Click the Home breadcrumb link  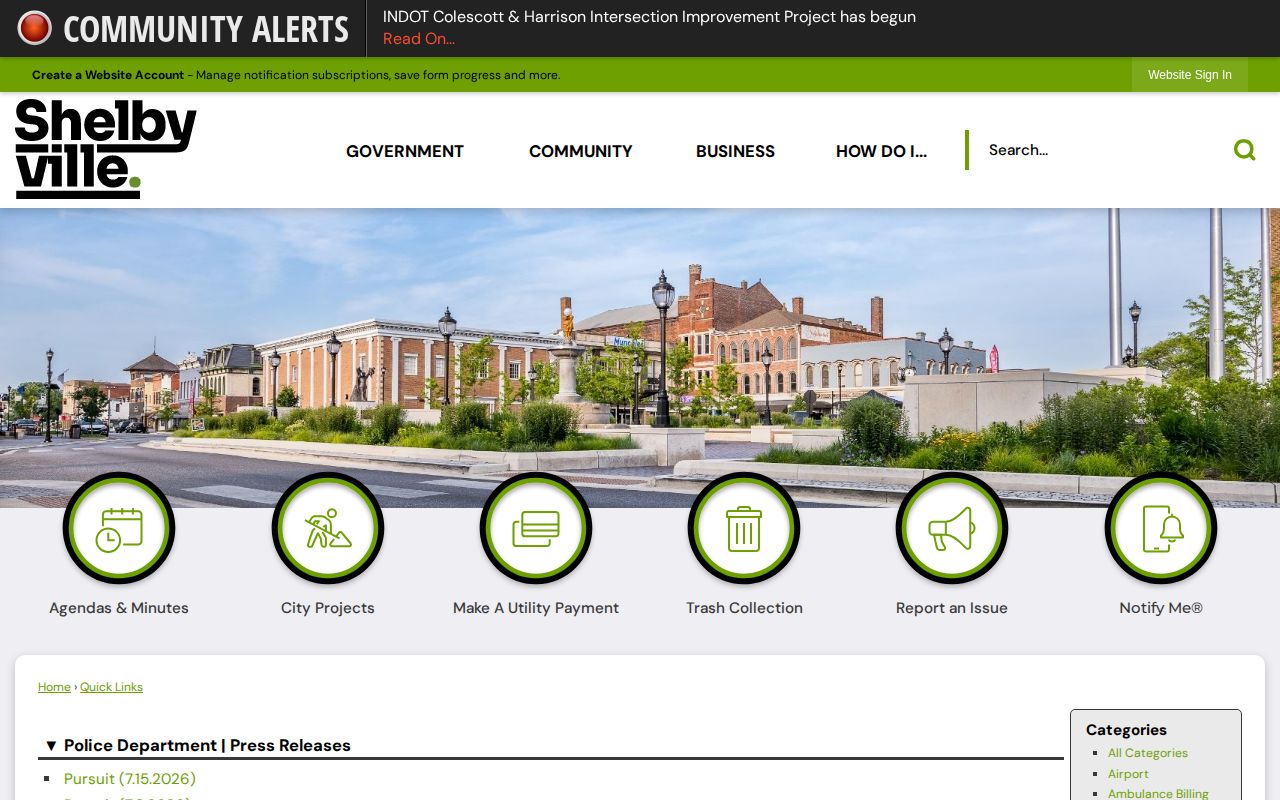(54, 687)
